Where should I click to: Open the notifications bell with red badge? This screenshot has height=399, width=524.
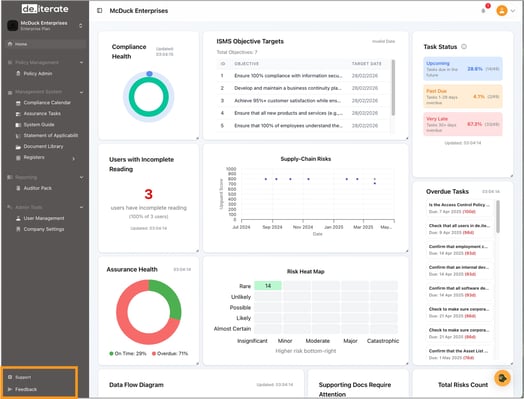(484, 11)
